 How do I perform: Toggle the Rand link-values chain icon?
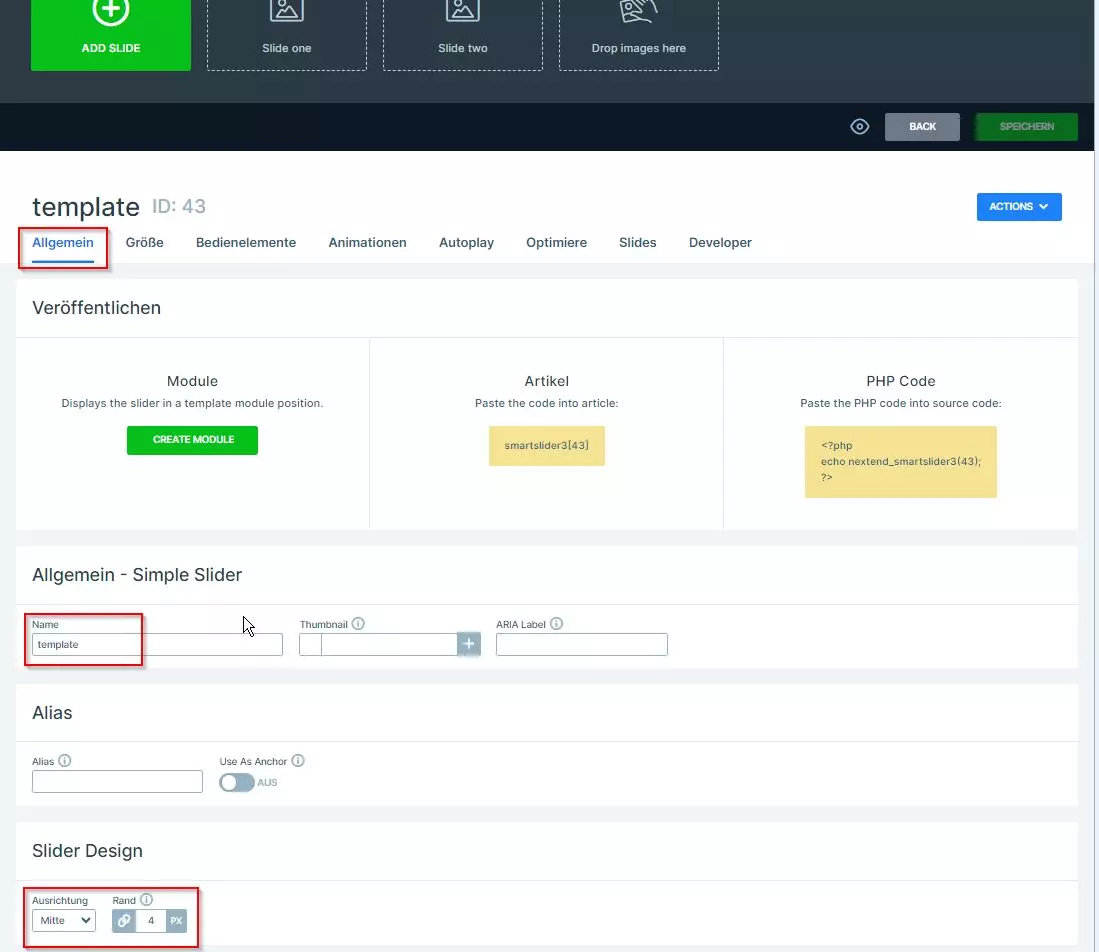(x=124, y=920)
